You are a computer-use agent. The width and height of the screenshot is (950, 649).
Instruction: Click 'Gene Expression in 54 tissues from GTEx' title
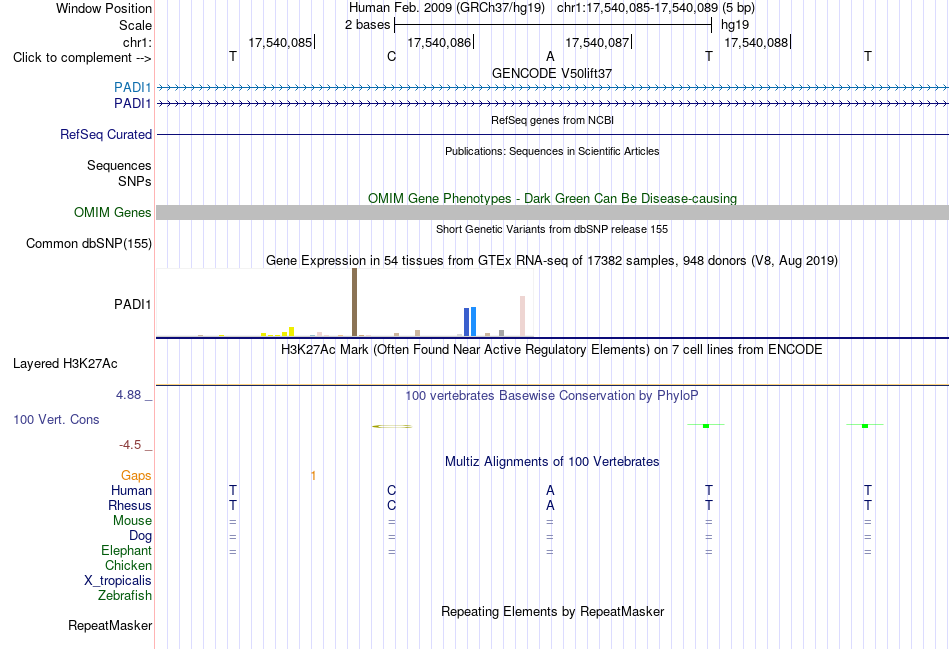tap(552, 261)
